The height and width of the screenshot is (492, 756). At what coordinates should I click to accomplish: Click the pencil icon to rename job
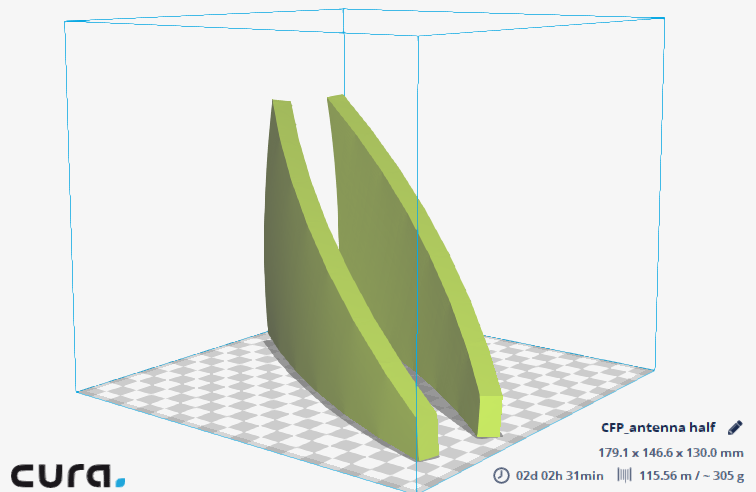(735, 427)
